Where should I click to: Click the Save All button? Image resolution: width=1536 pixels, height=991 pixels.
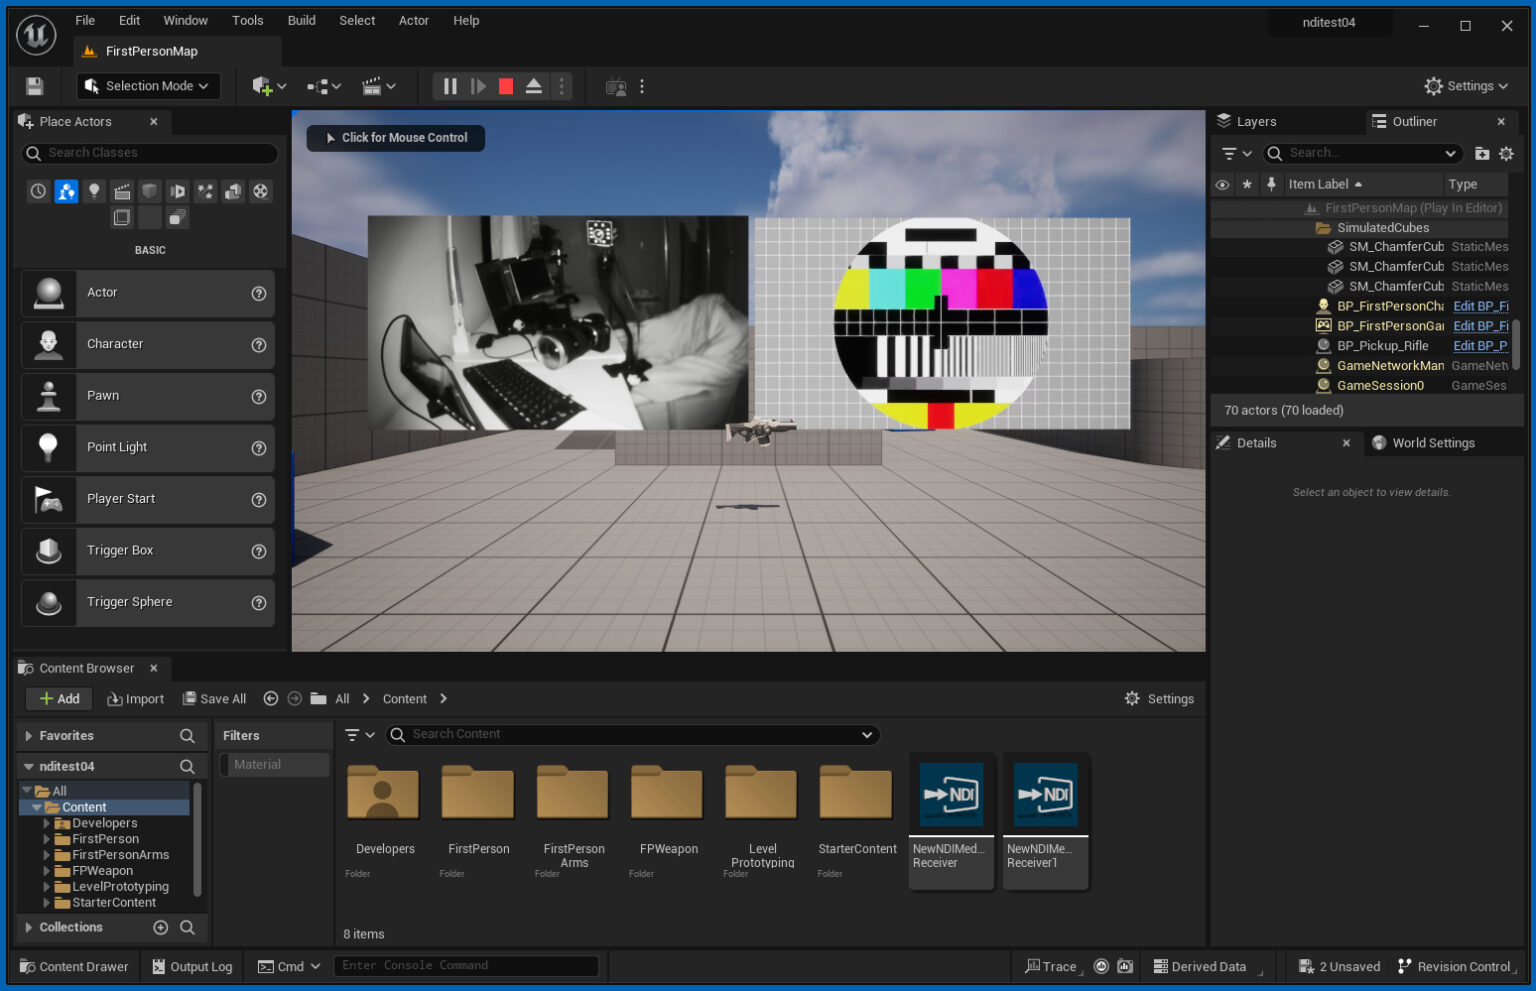tap(214, 698)
